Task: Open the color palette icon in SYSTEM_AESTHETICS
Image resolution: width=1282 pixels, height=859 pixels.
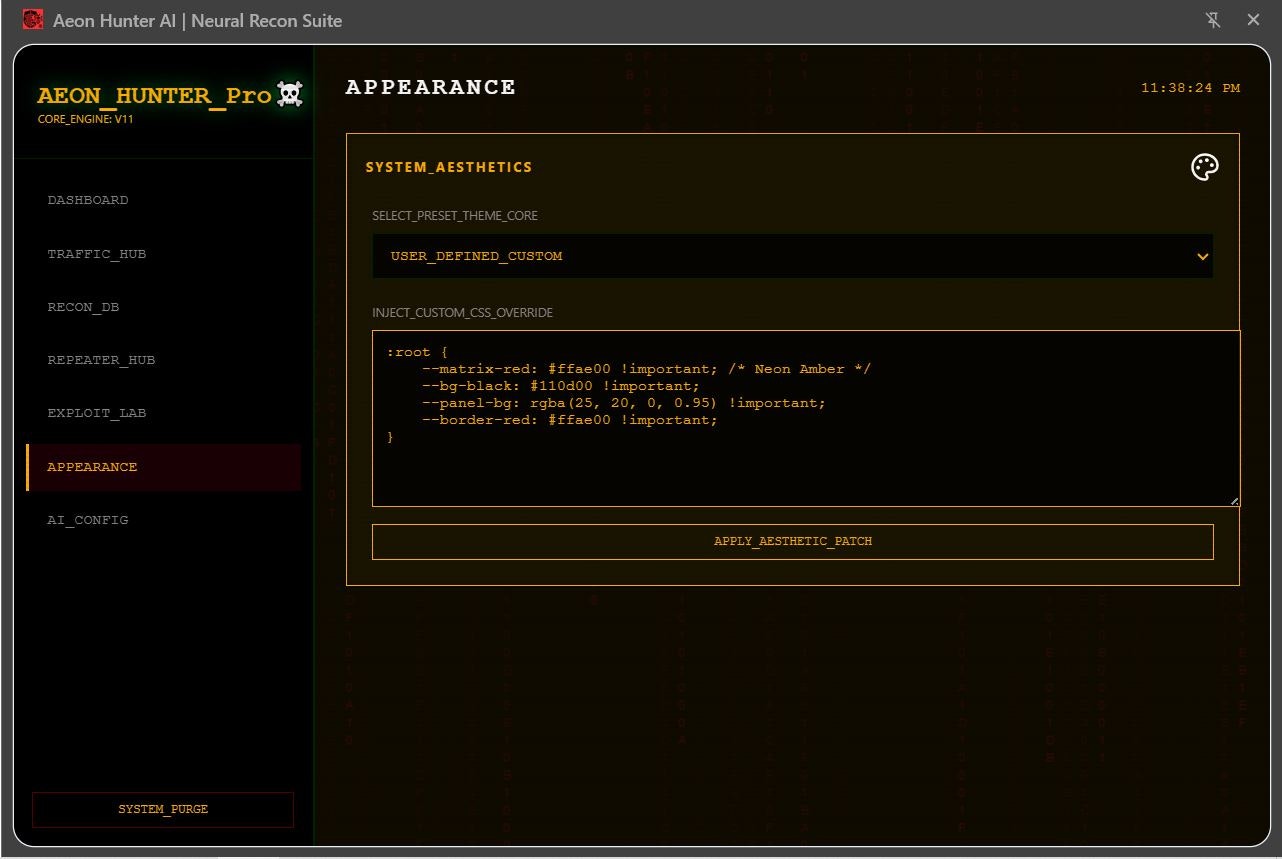Action: (1204, 167)
